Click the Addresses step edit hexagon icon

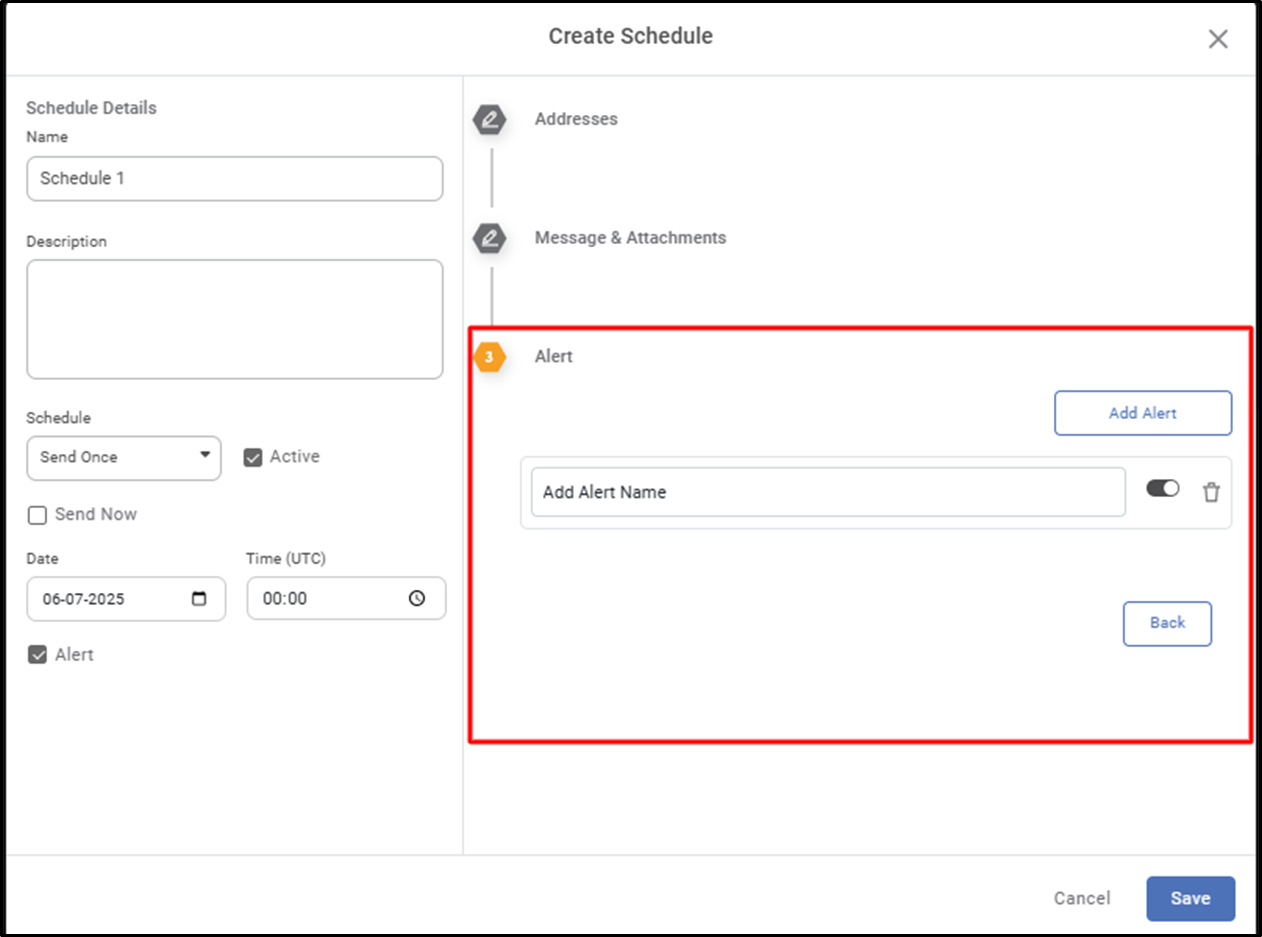click(x=490, y=120)
